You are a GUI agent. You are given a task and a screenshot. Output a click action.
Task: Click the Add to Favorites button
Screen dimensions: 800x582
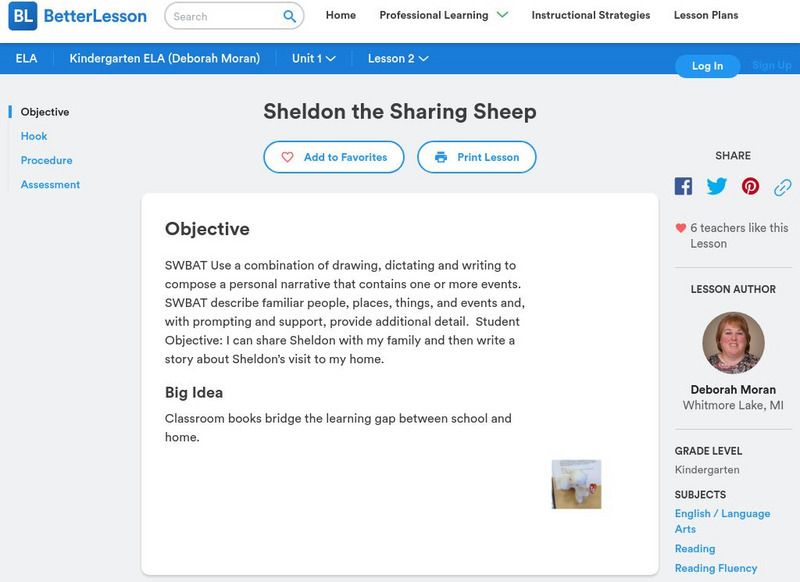(334, 157)
